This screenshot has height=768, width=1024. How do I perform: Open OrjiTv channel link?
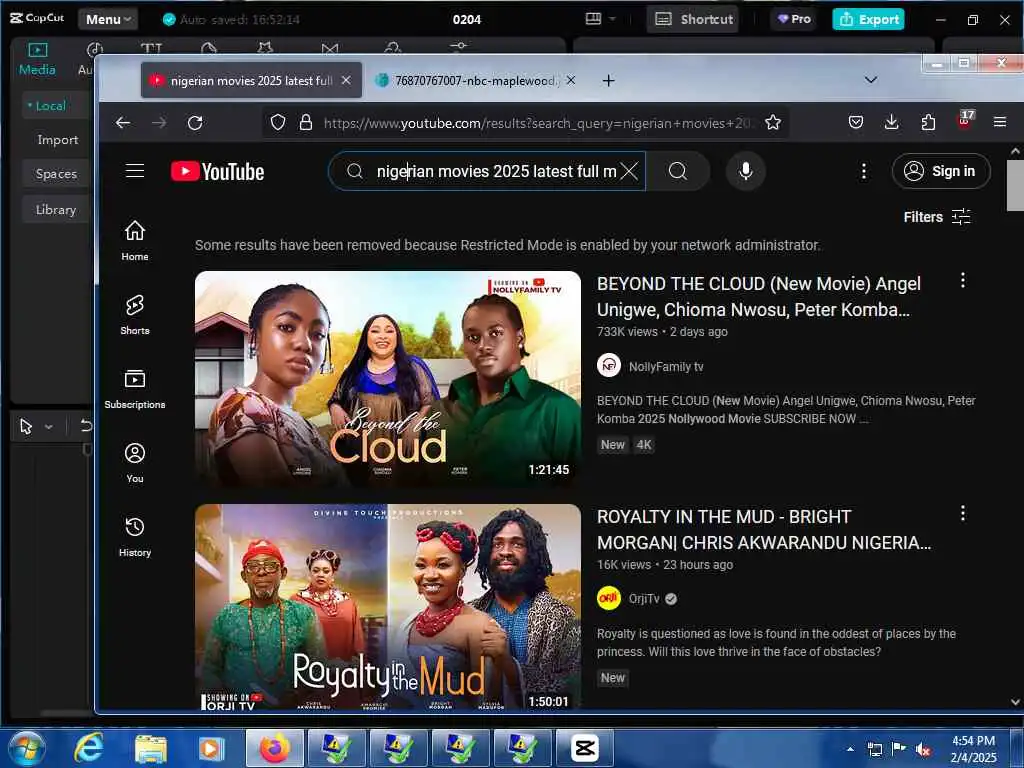pyautogui.click(x=644, y=598)
